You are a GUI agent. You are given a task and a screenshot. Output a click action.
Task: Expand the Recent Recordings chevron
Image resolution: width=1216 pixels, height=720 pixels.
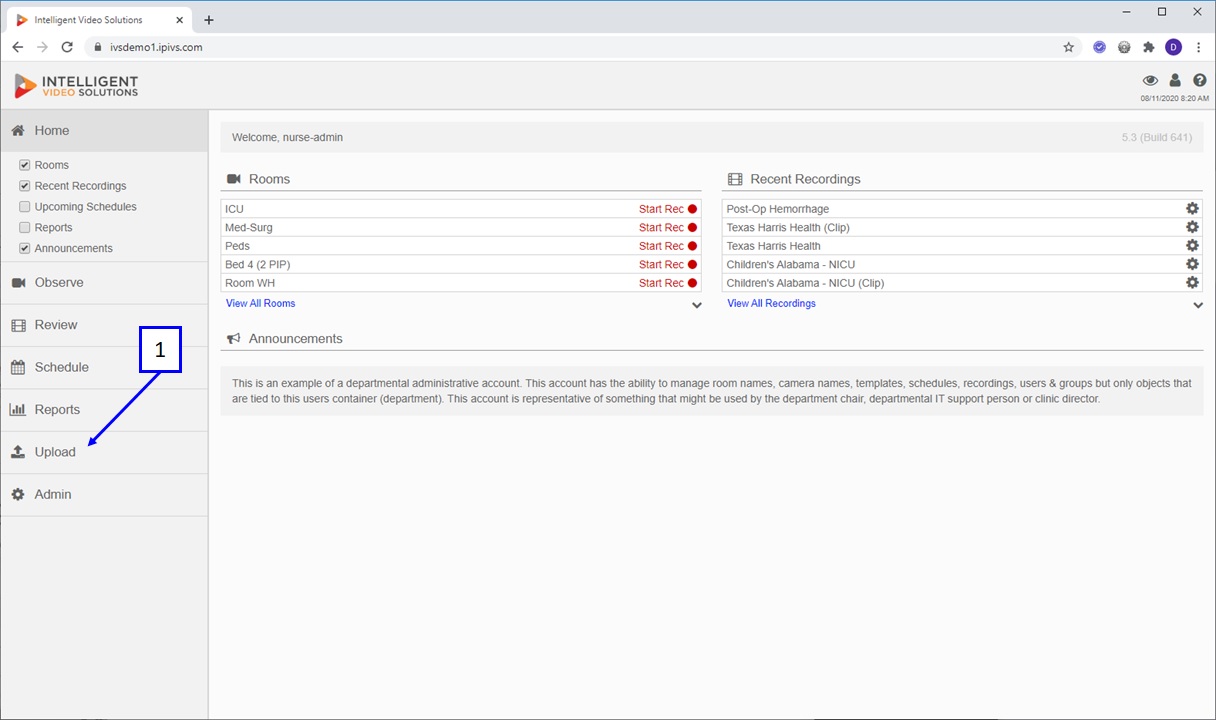1198,305
